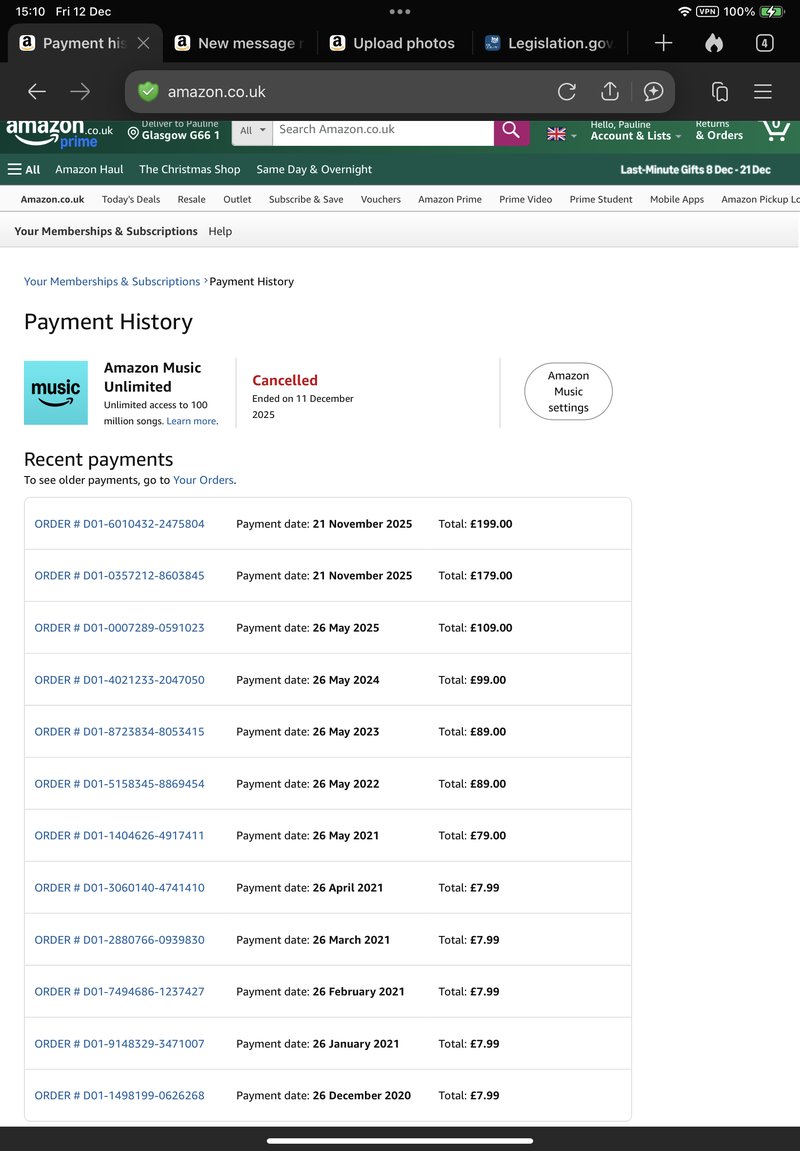The image size is (800, 1151).
Task: Open order D01-0007289-0591023
Action: (120, 628)
